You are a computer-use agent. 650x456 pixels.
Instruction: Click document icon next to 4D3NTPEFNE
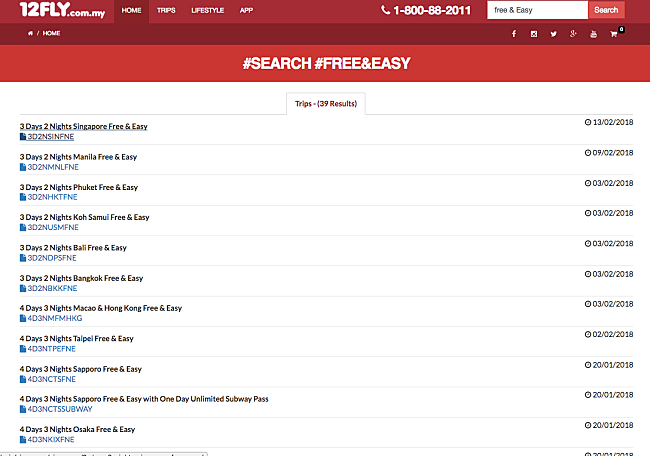(23, 349)
